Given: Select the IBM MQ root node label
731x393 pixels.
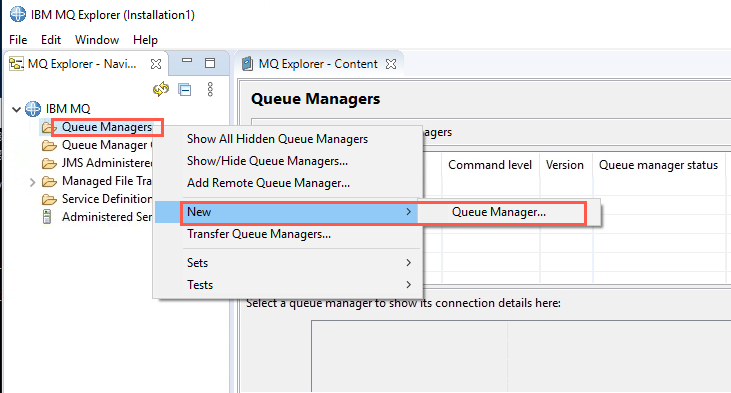Looking at the screenshot, I should click(68, 109).
